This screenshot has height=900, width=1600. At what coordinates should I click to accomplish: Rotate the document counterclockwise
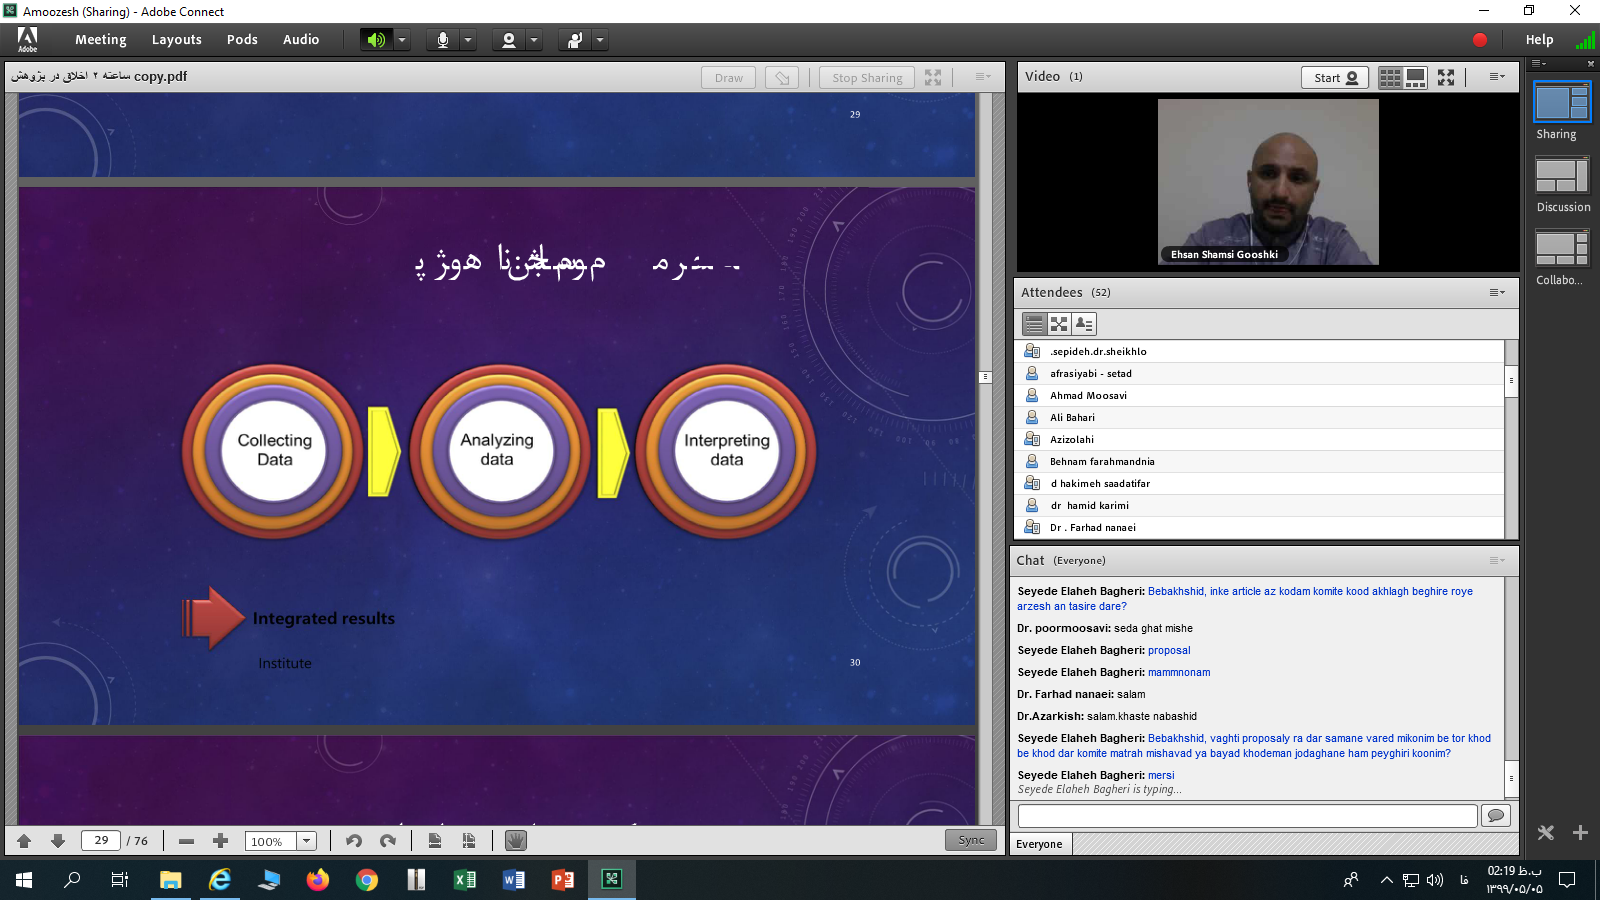pos(354,841)
